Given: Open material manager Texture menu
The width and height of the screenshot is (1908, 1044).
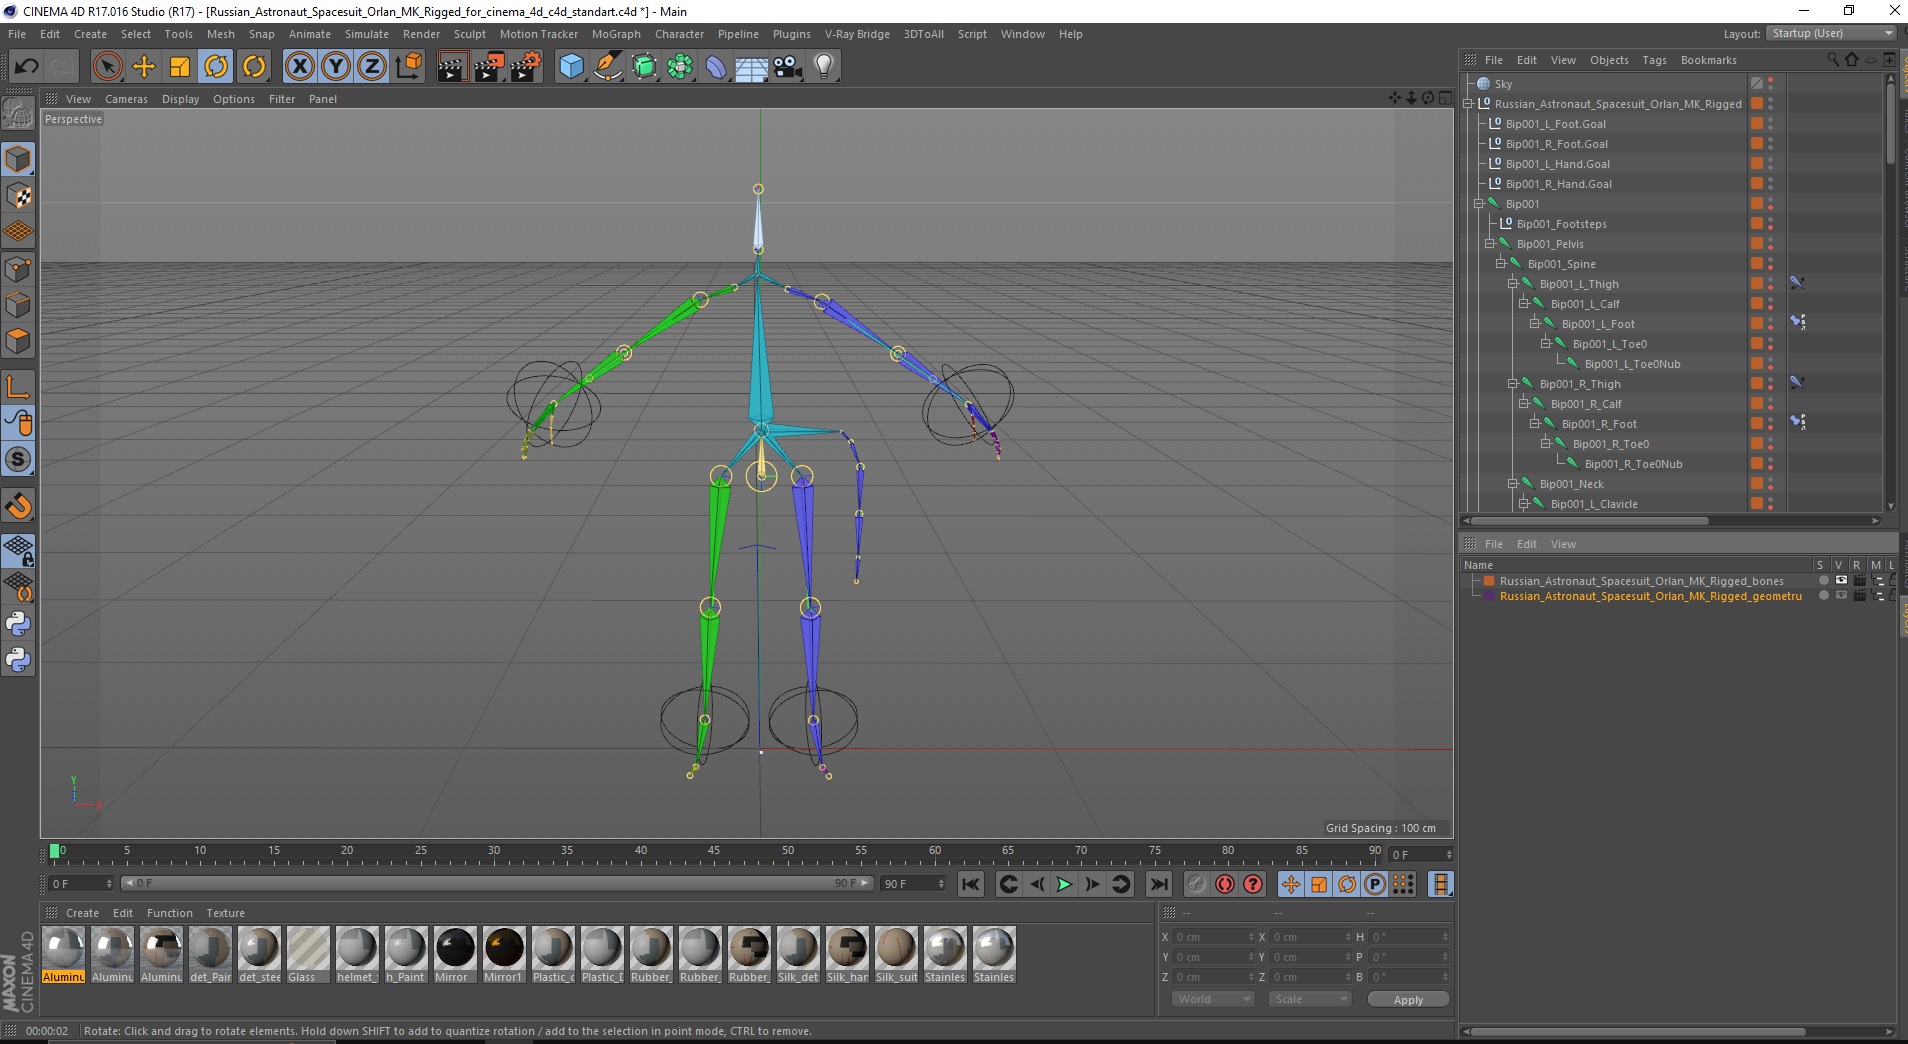Looking at the screenshot, I should [x=225, y=913].
